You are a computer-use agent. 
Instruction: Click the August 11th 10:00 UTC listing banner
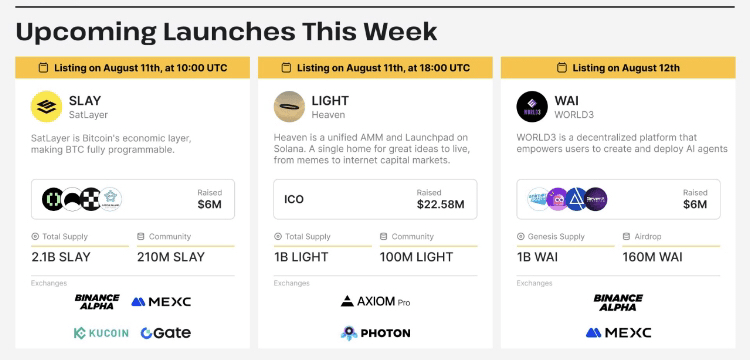[x=132, y=67]
